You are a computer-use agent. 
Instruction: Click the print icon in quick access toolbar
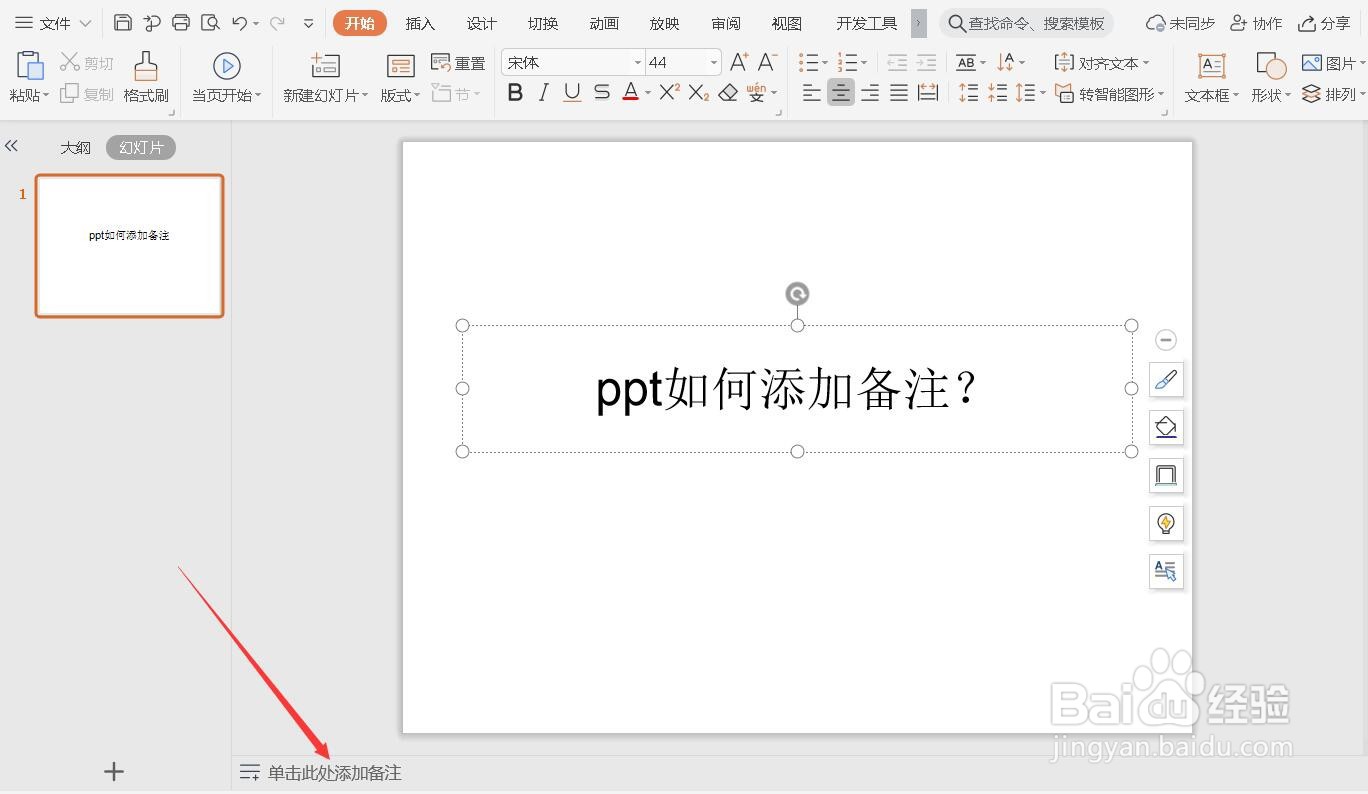[x=181, y=22]
